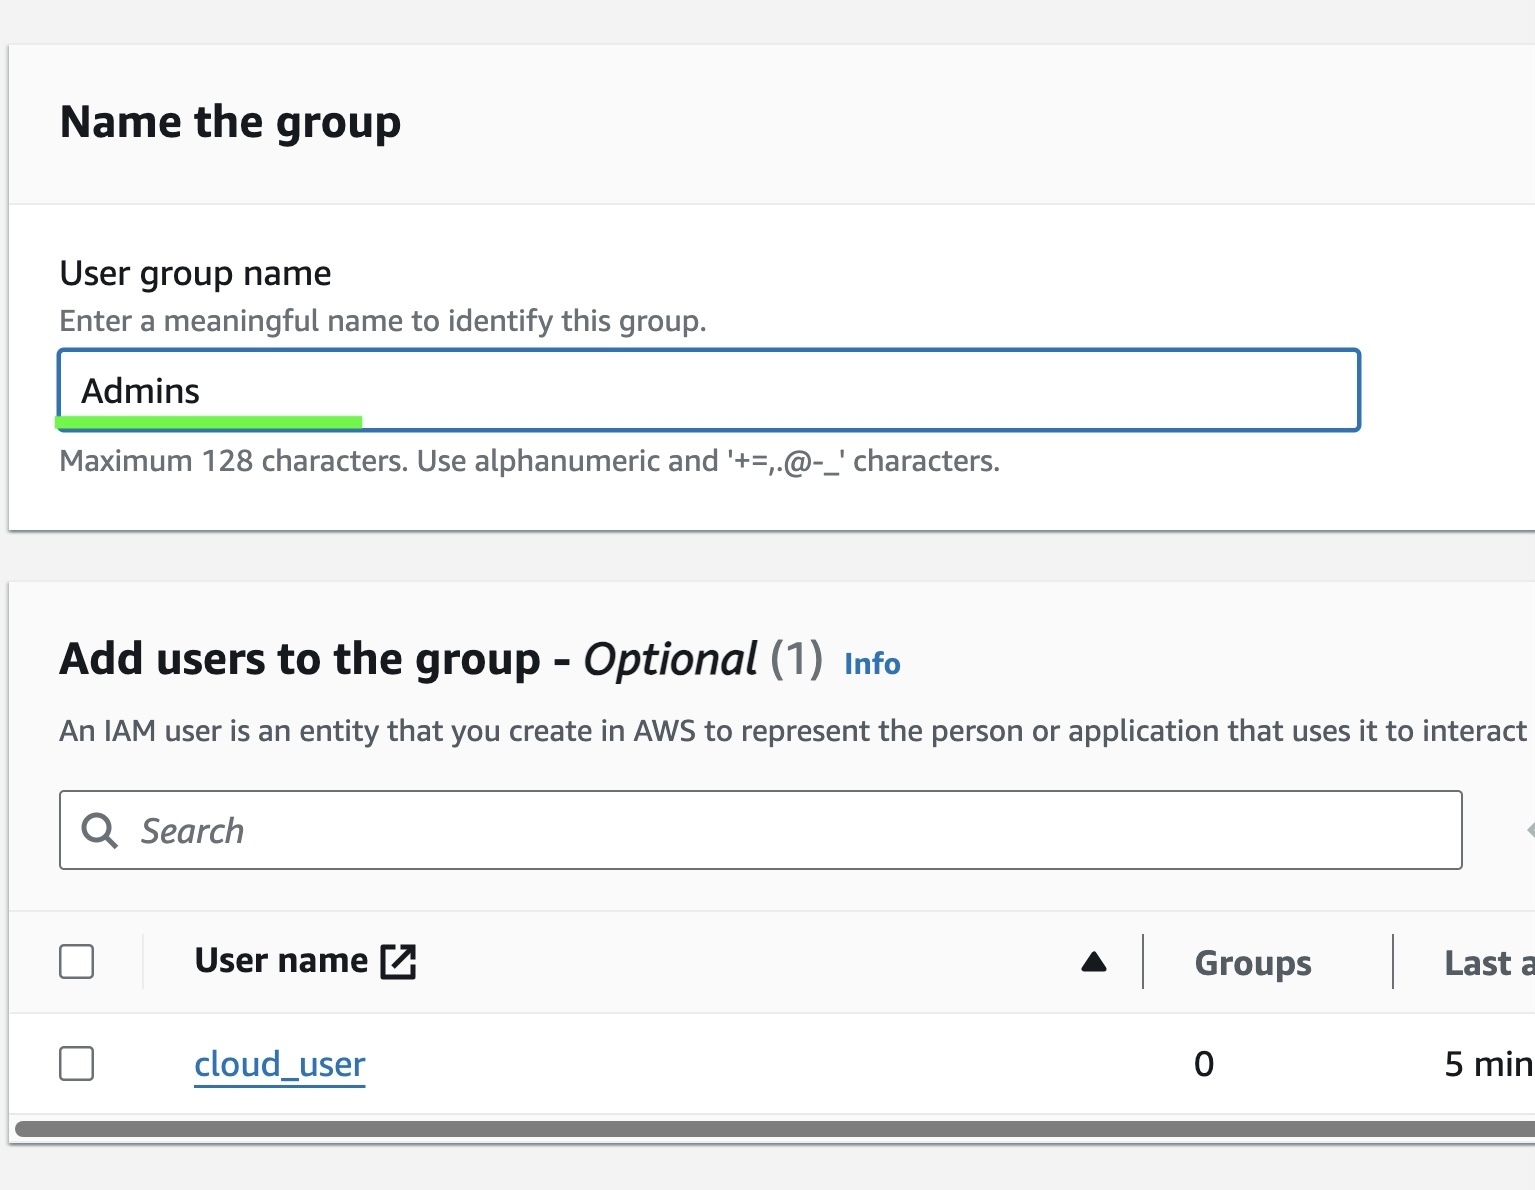Click the external link icon beside User name
The image size is (1535, 1190).
pos(398,961)
